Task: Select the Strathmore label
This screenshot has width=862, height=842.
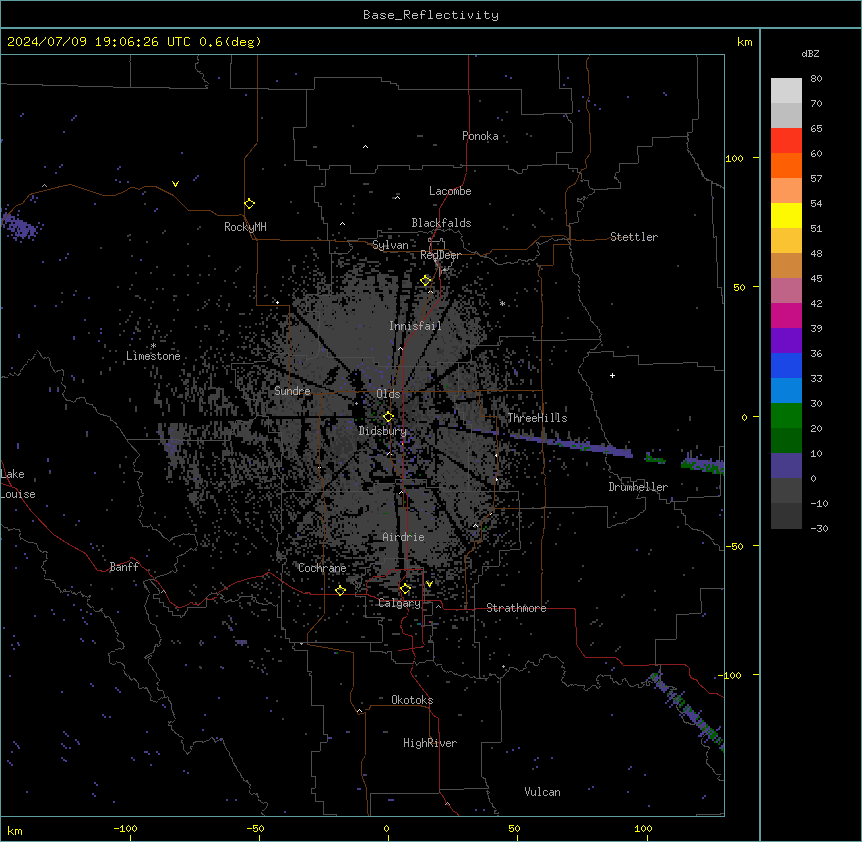Action: (516, 608)
